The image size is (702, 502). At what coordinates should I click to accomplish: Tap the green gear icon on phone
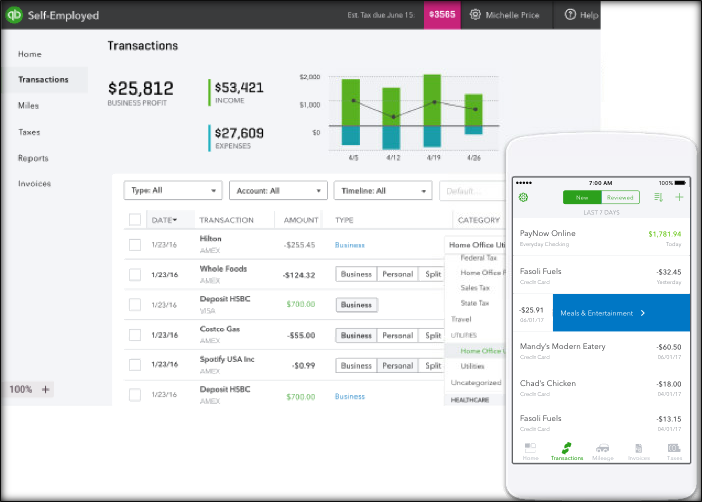(x=523, y=197)
